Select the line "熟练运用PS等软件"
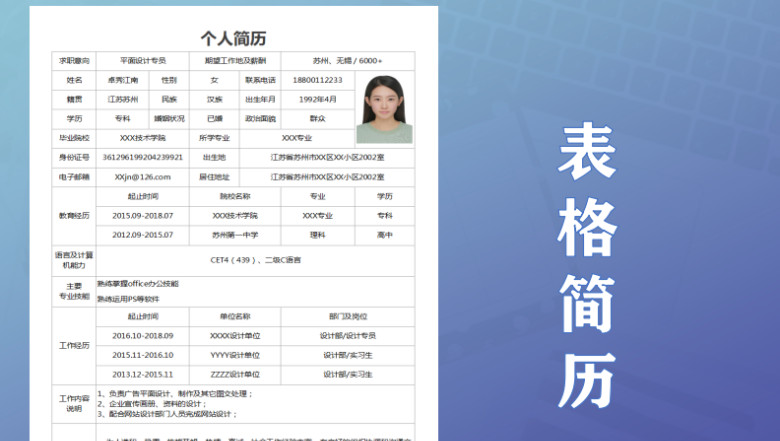Screen dimensions: 780x441 tap(128, 299)
